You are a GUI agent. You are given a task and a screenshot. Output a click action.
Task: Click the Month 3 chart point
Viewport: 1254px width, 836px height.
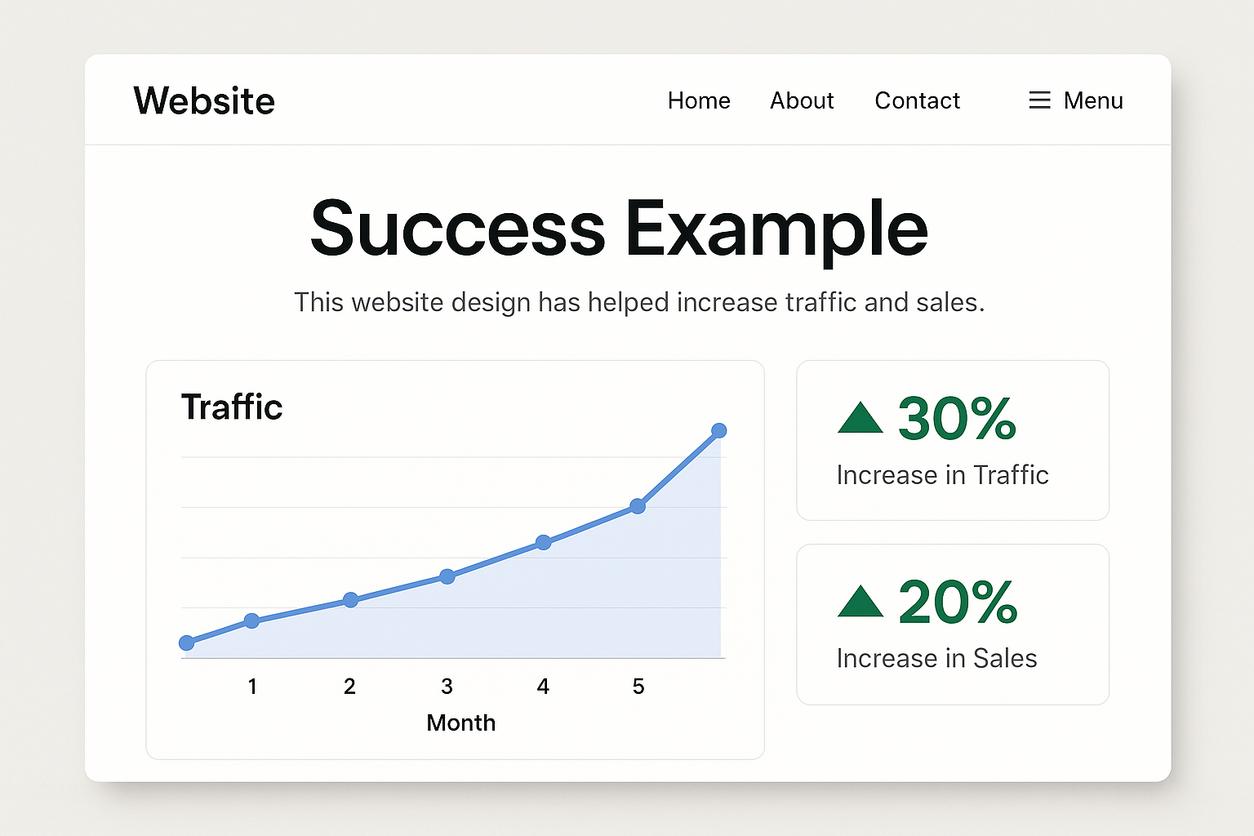pyautogui.click(x=447, y=576)
